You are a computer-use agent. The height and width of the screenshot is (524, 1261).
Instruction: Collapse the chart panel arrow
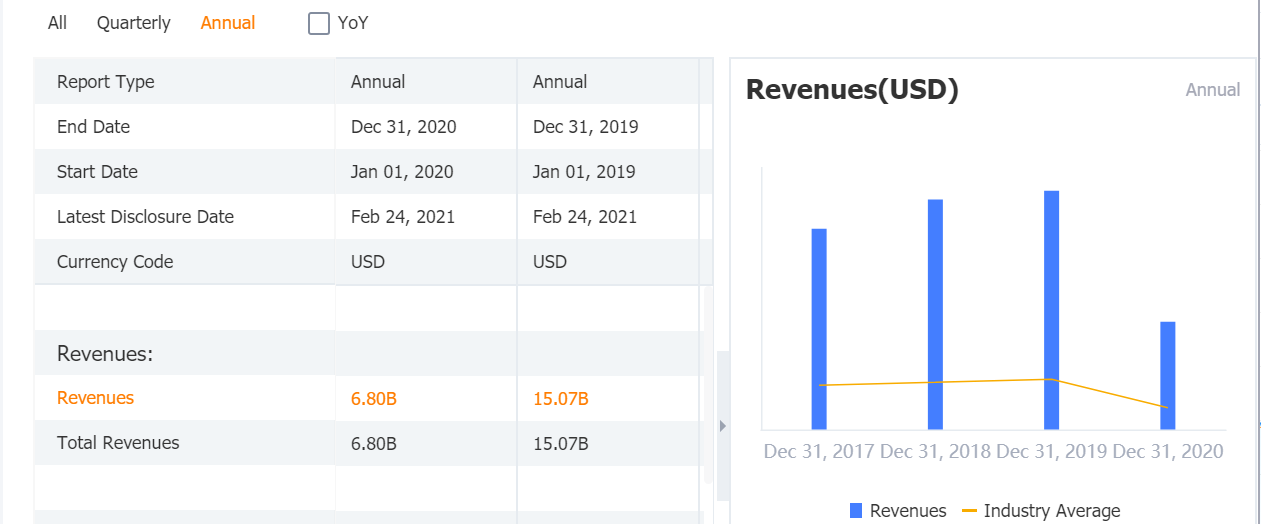pos(722,426)
